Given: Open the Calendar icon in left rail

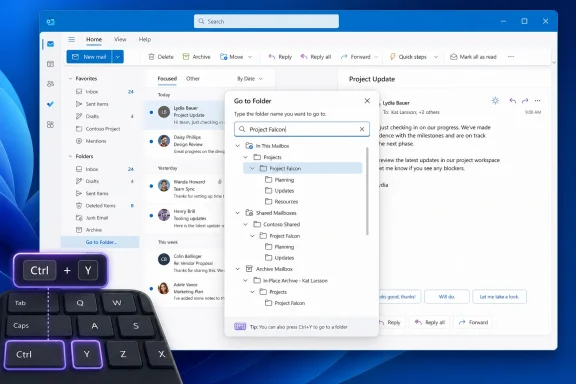Looking at the screenshot, I should pos(50,64).
